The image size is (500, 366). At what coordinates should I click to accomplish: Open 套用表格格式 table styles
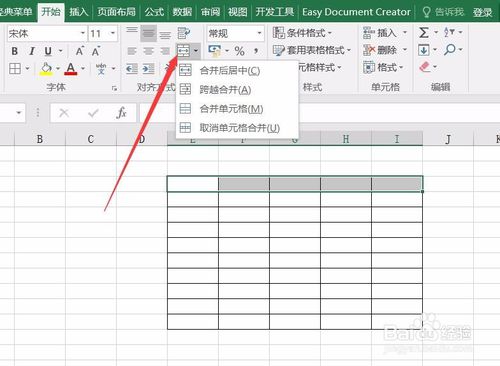pos(312,50)
